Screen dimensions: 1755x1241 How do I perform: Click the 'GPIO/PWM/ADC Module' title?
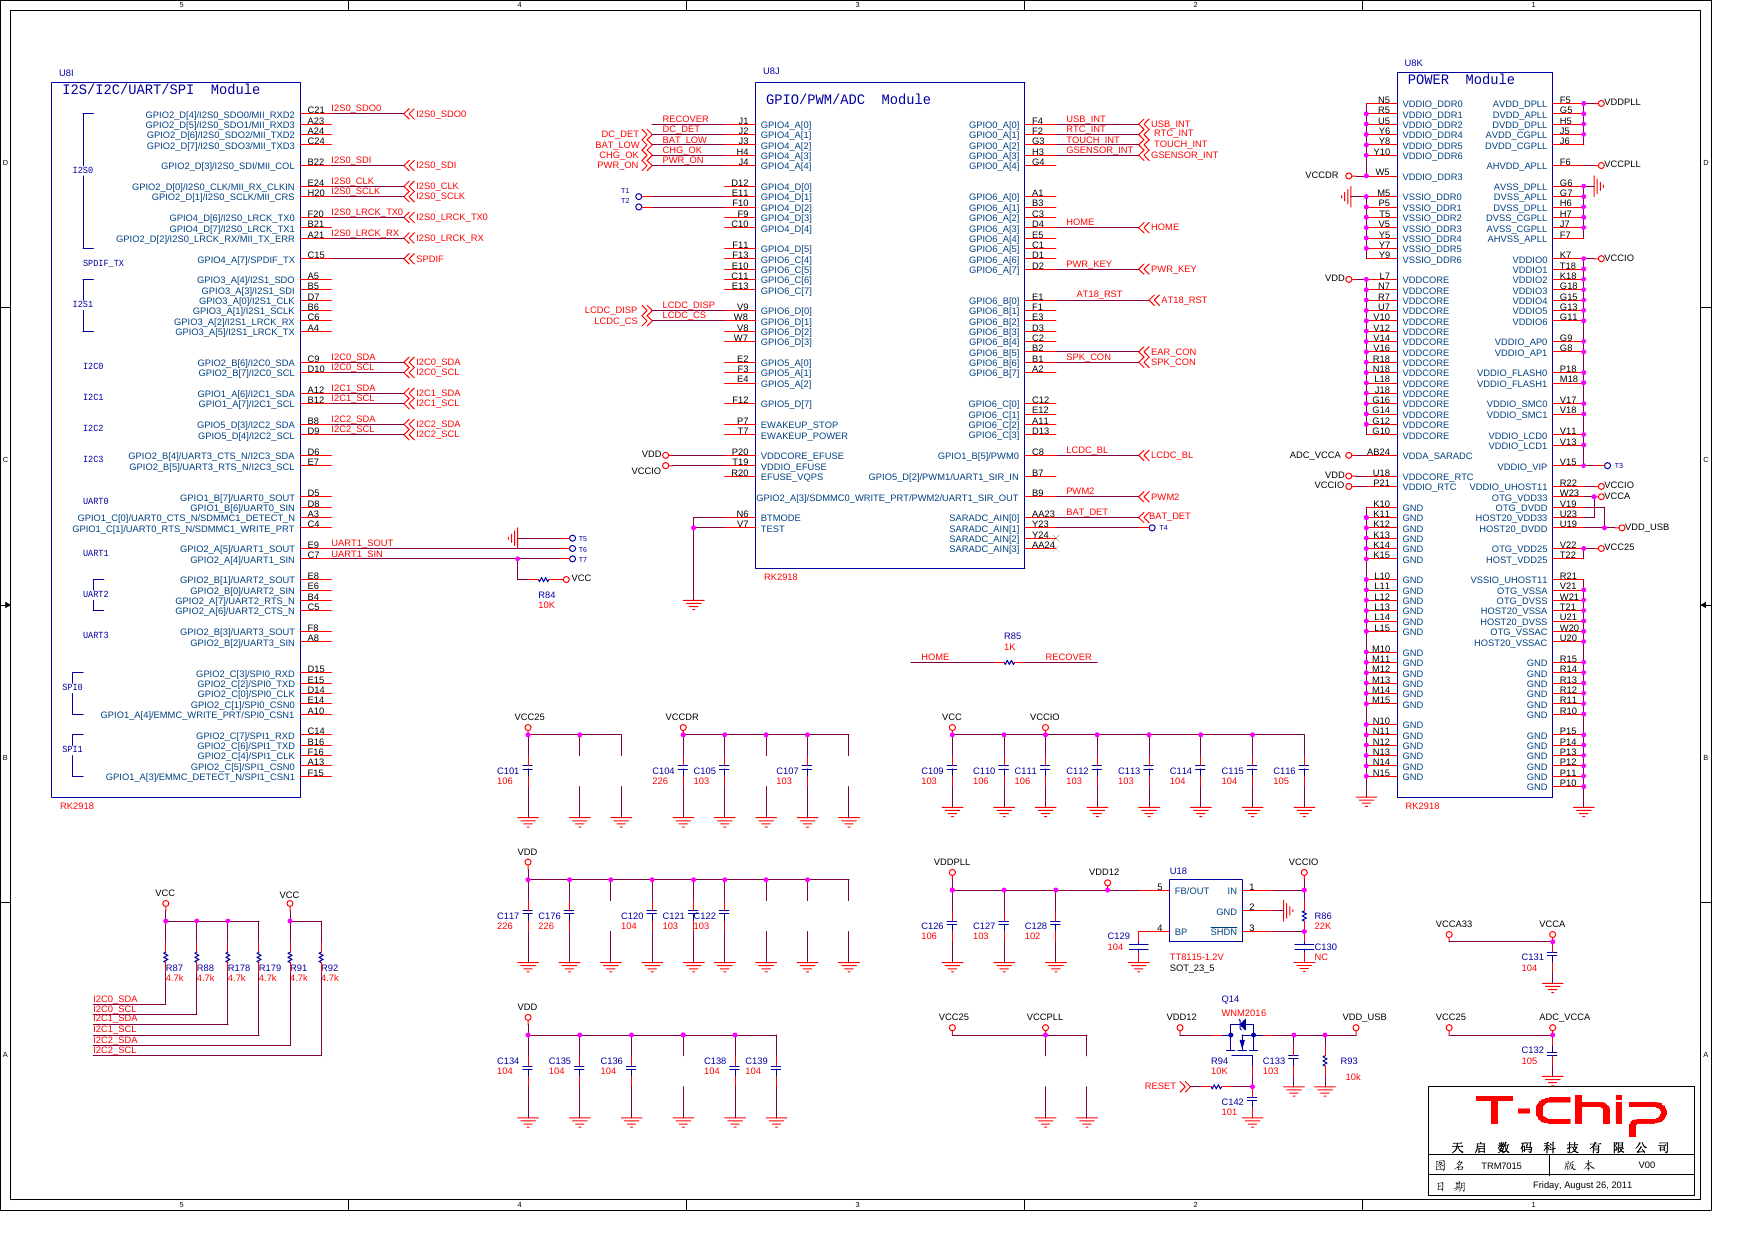(x=848, y=100)
